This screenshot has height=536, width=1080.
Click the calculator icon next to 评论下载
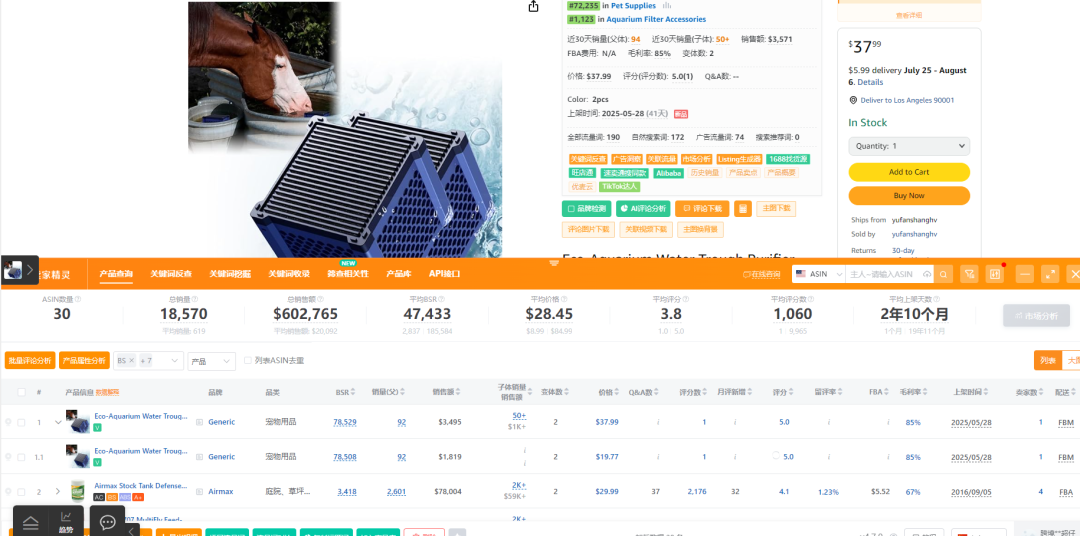pyautogui.click(x=742, y=208)
